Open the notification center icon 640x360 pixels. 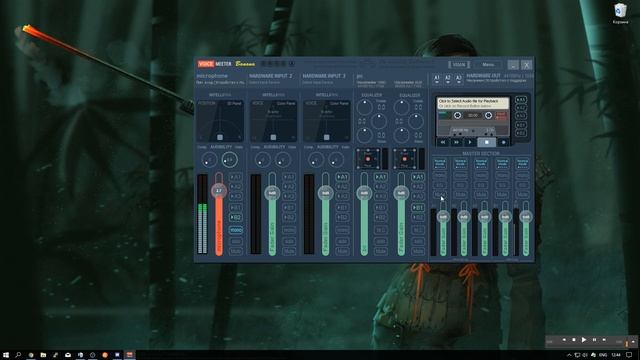(629, 355)
